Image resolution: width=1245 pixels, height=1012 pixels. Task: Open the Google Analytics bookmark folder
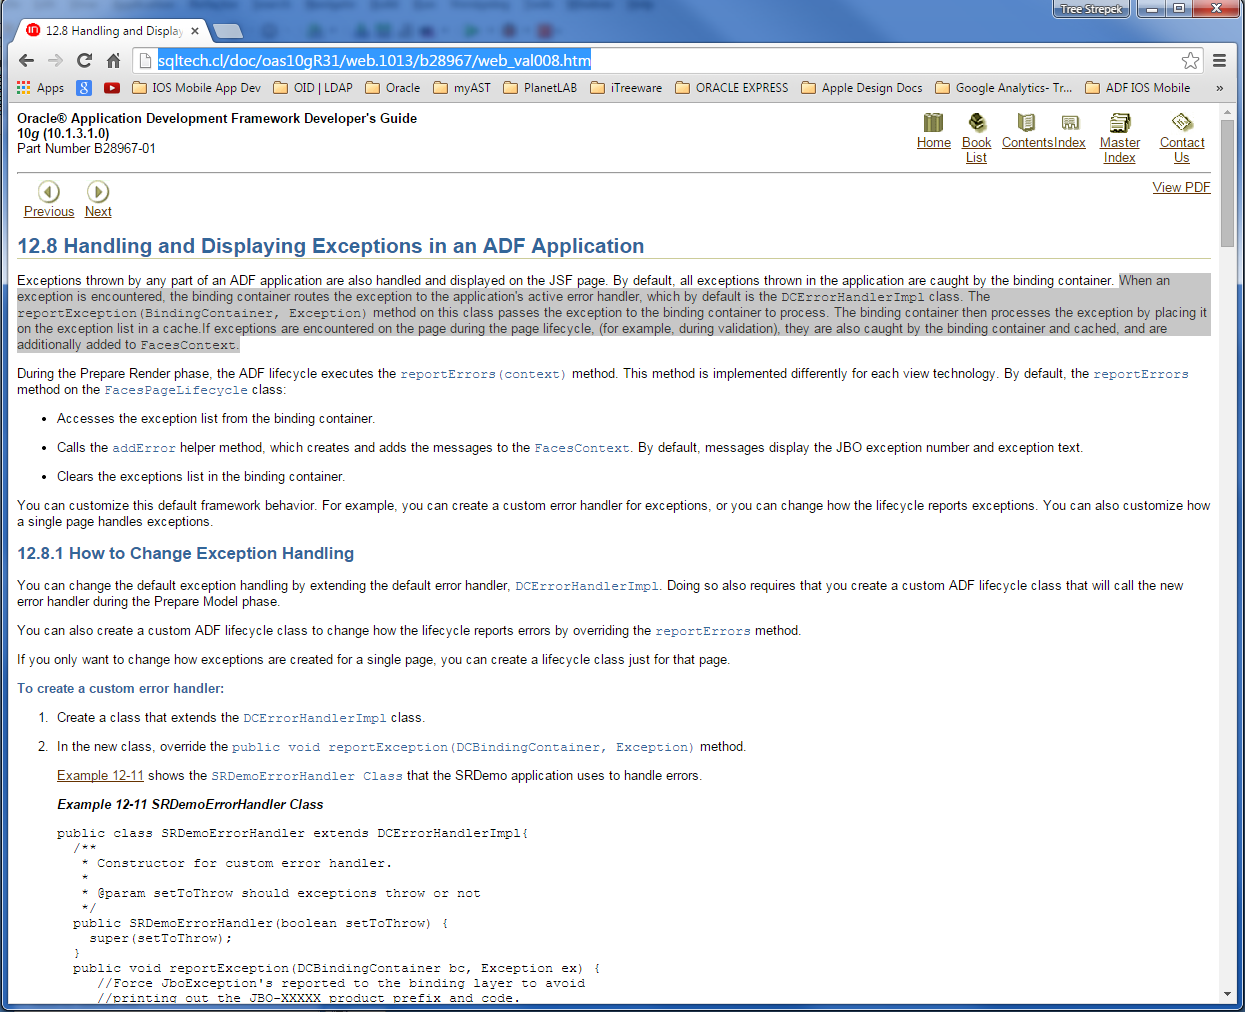(1004, 88)
